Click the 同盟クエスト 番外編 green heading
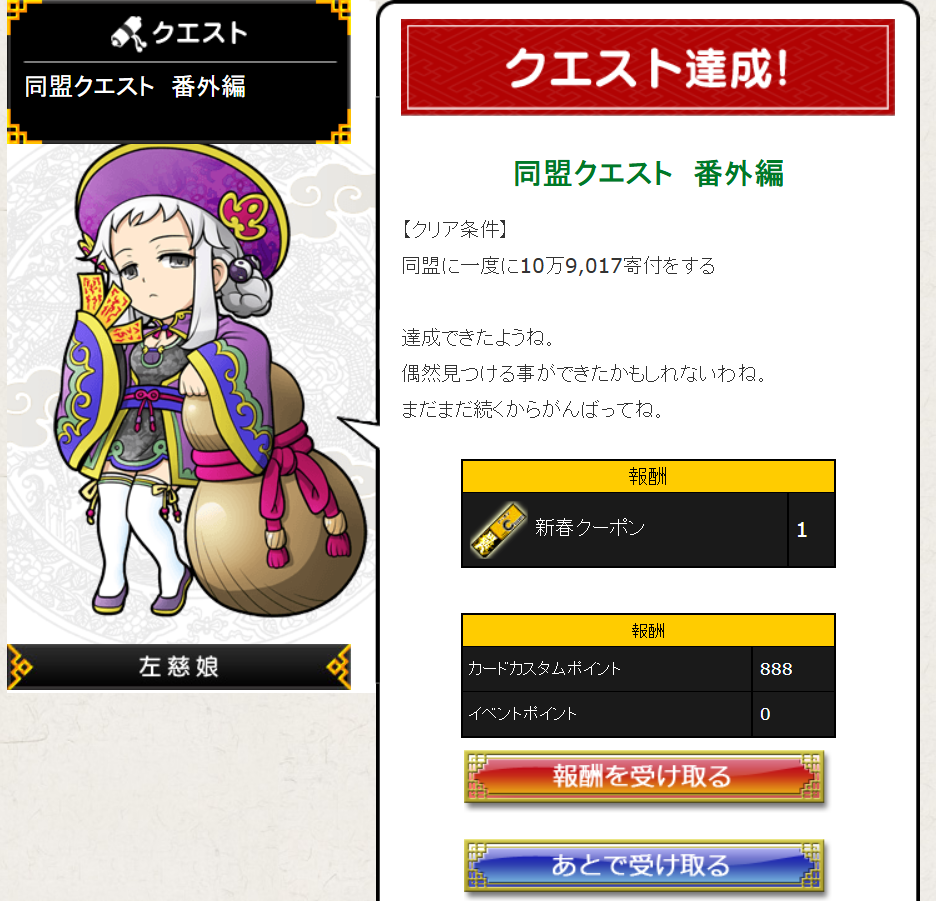 coord(648,174)
